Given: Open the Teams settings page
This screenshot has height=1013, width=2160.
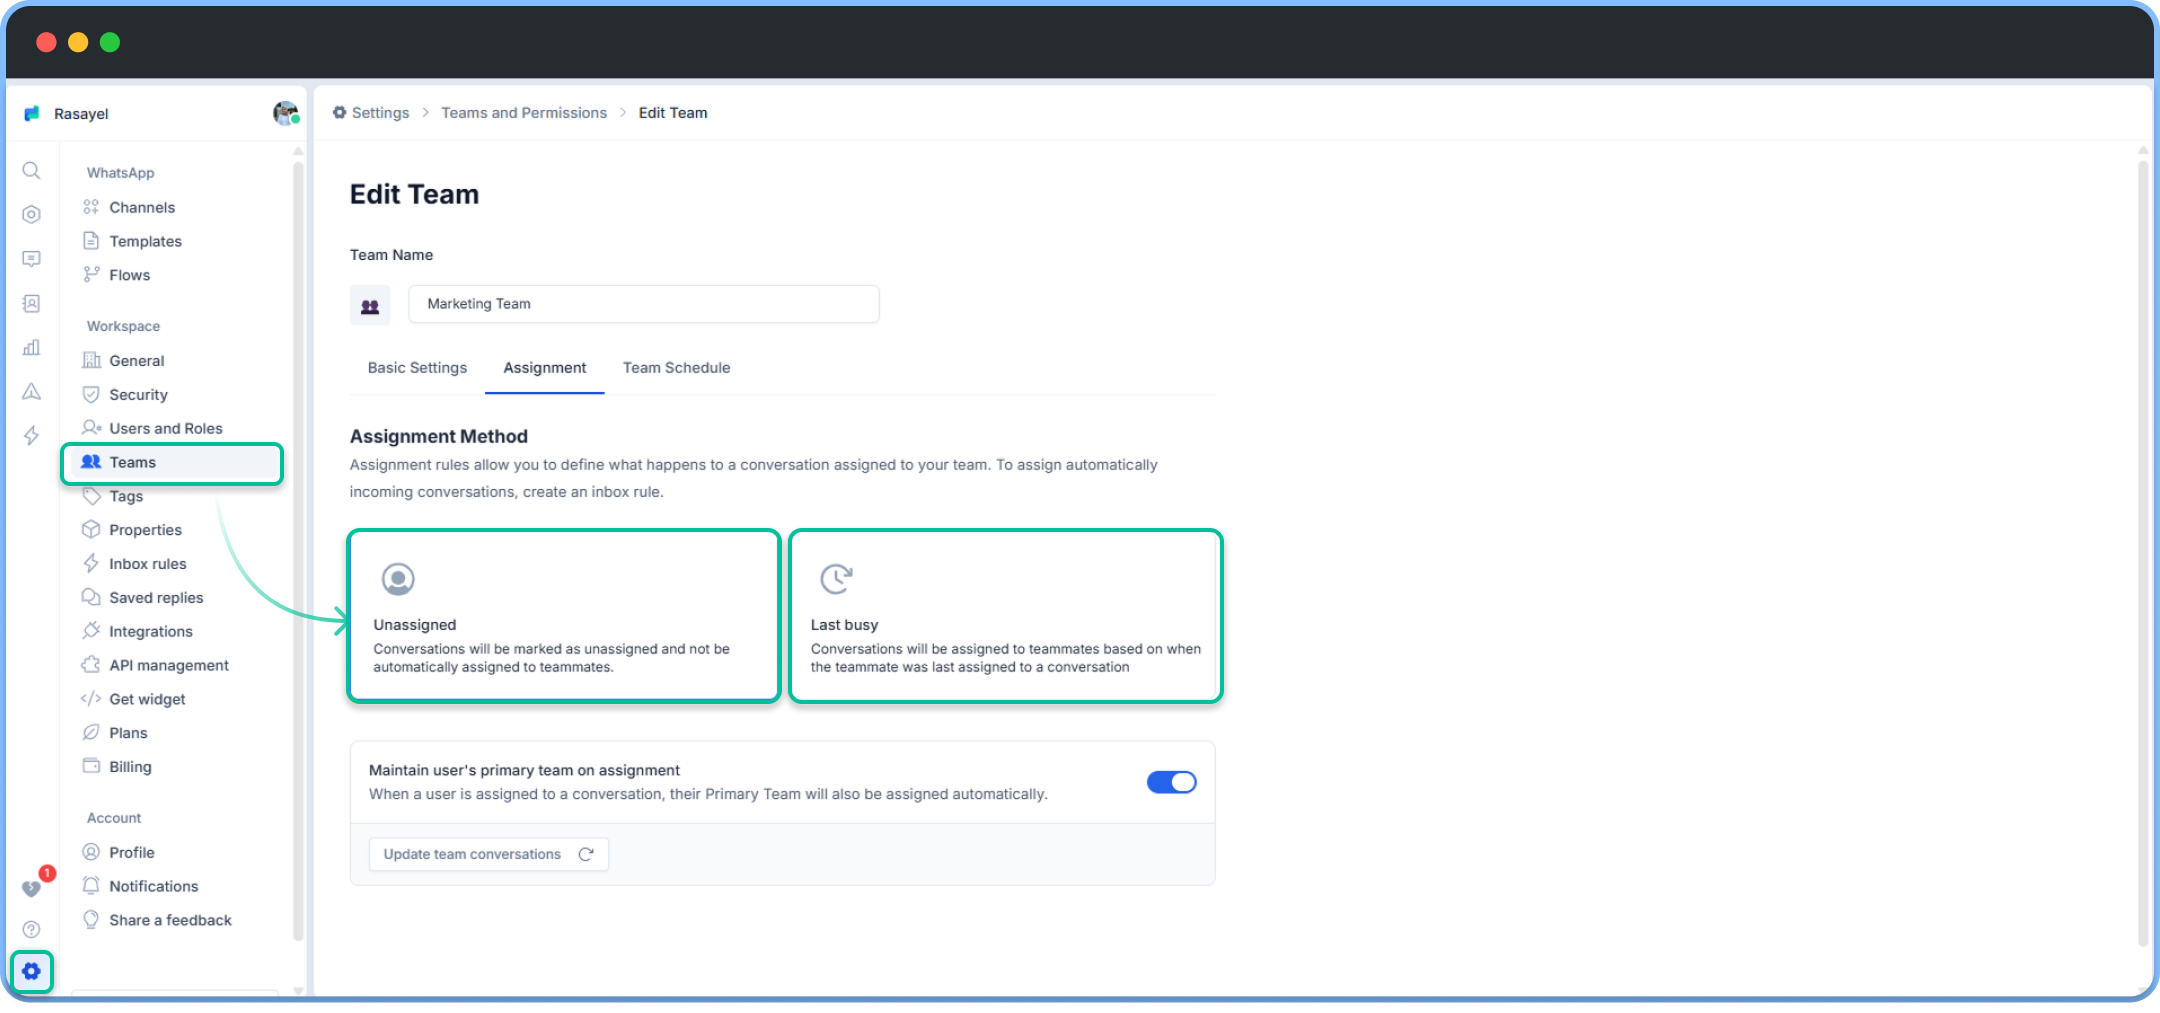Looking at the screenshot, I should pos(172,463).
